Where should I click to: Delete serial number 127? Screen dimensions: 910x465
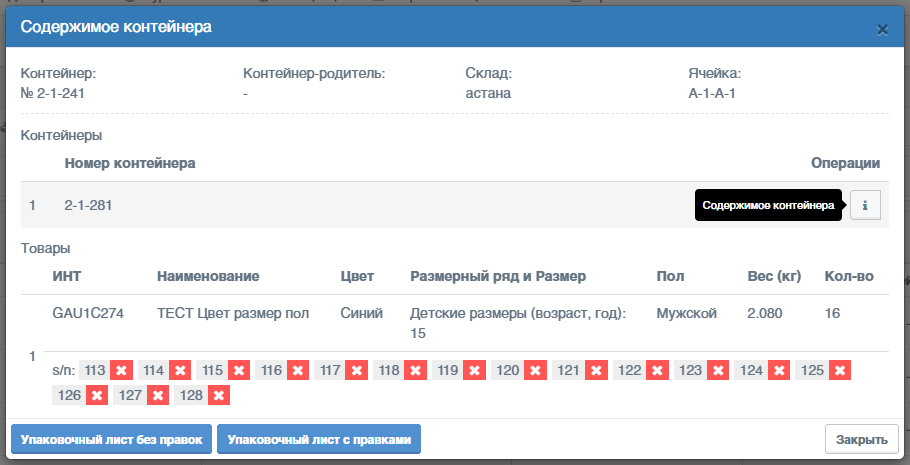pos(158,395)
